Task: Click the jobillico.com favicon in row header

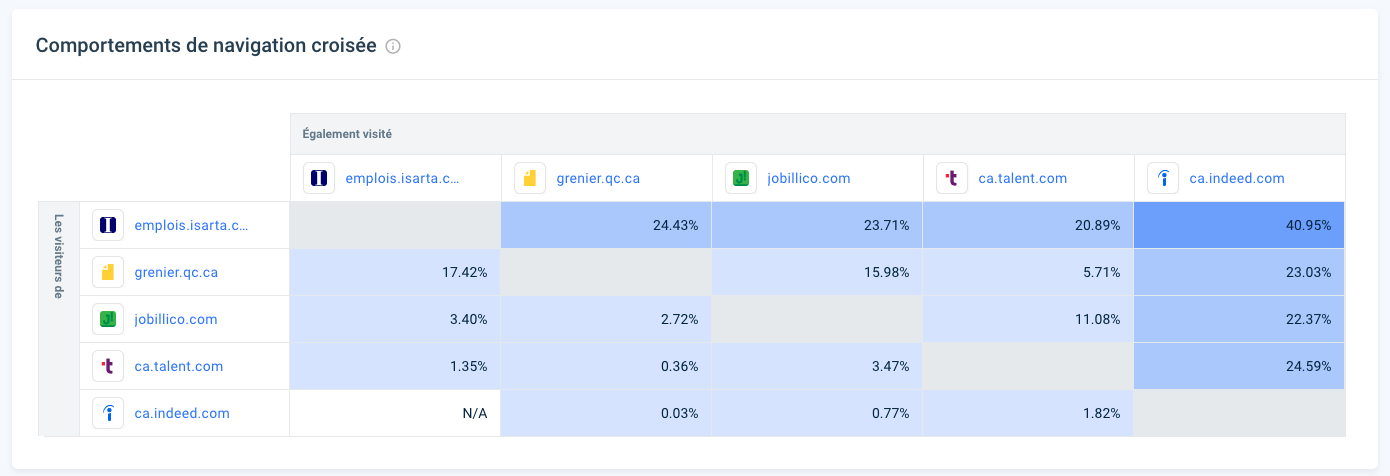Action: (108, 319)
